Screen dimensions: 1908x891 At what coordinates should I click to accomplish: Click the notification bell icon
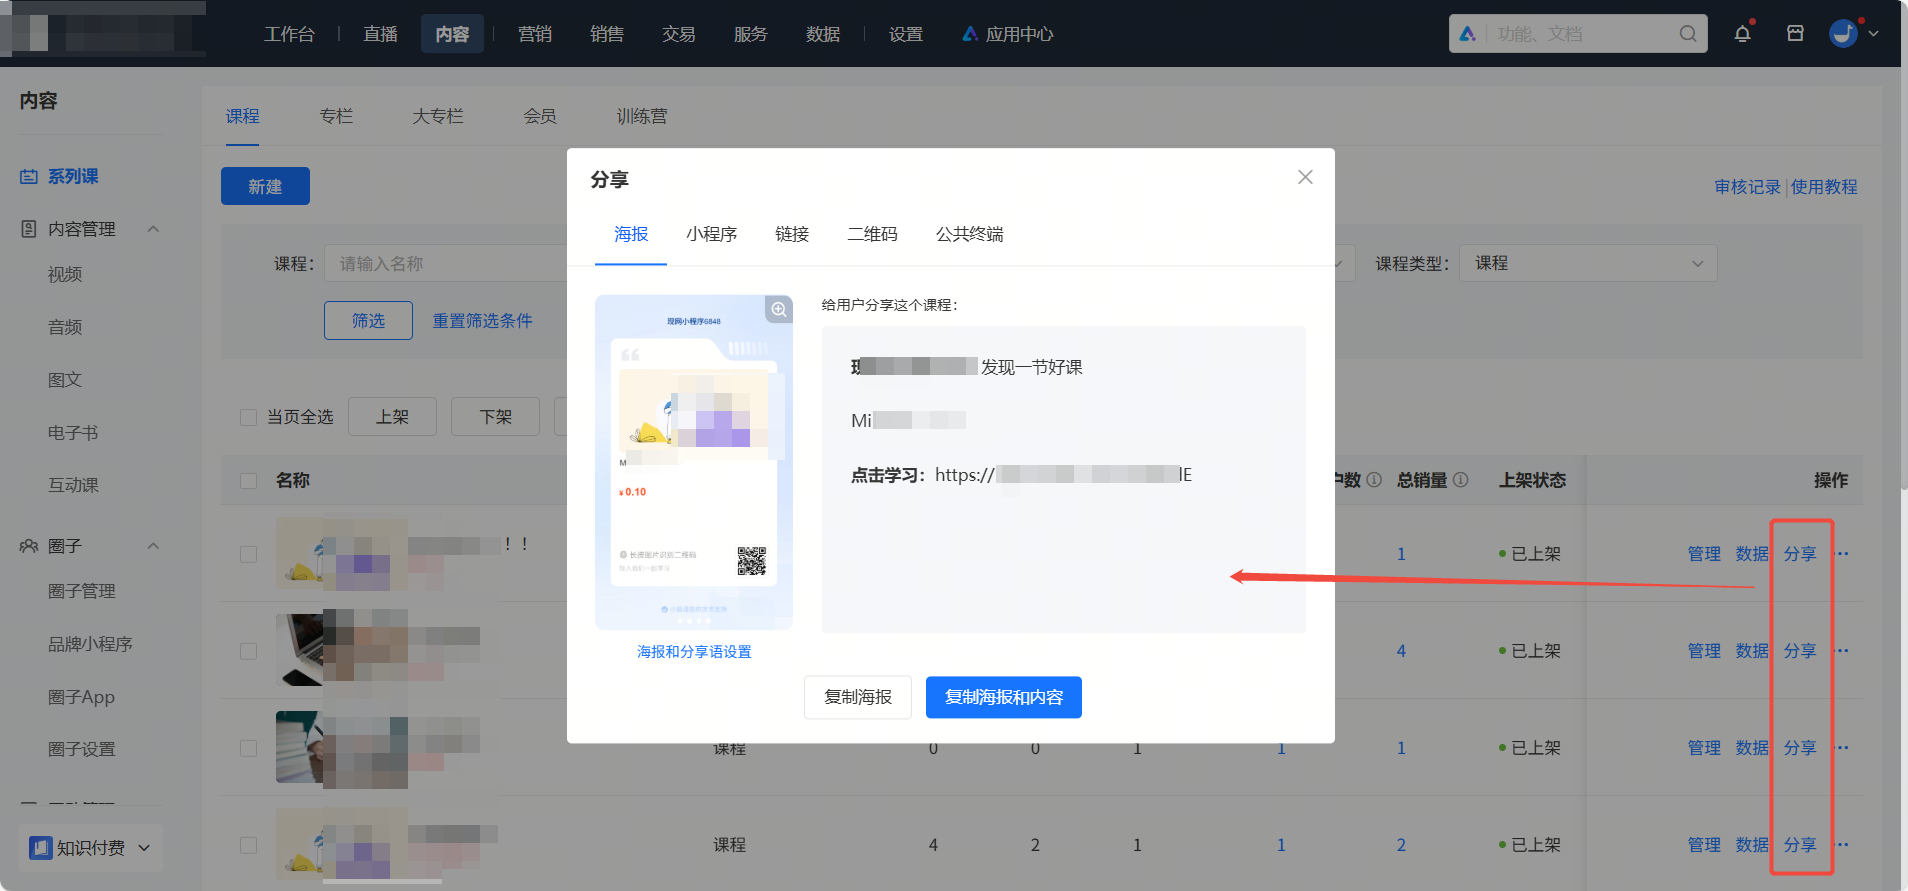click(1742, 33)
